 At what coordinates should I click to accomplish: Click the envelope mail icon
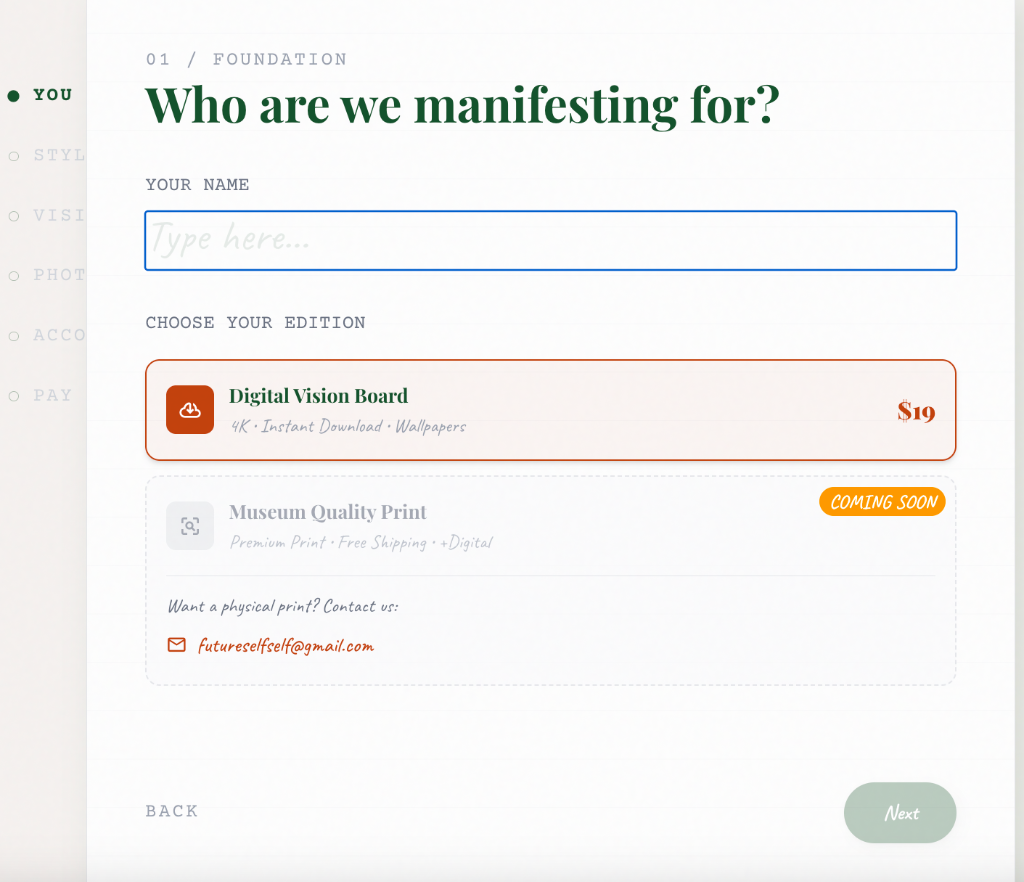coord(177,645)
